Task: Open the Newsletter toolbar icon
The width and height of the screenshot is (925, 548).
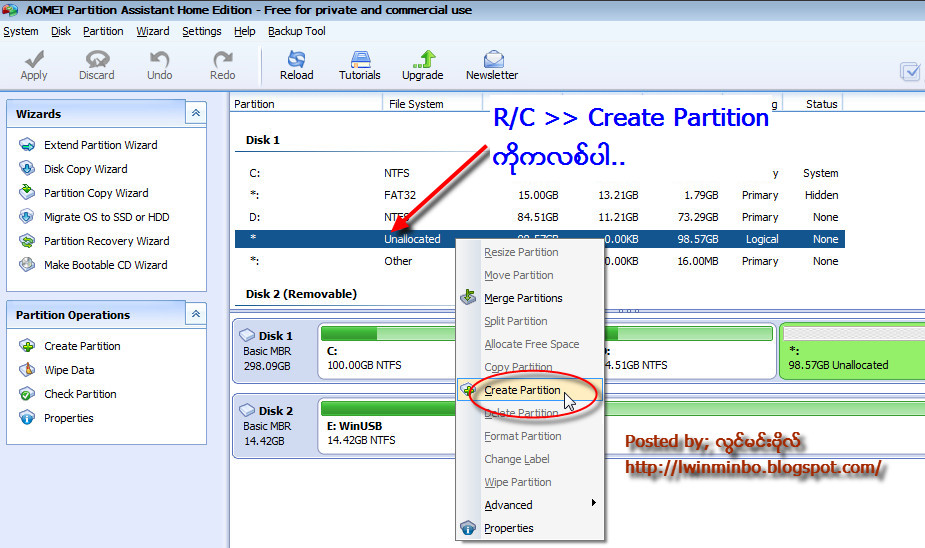Action: 493,59
